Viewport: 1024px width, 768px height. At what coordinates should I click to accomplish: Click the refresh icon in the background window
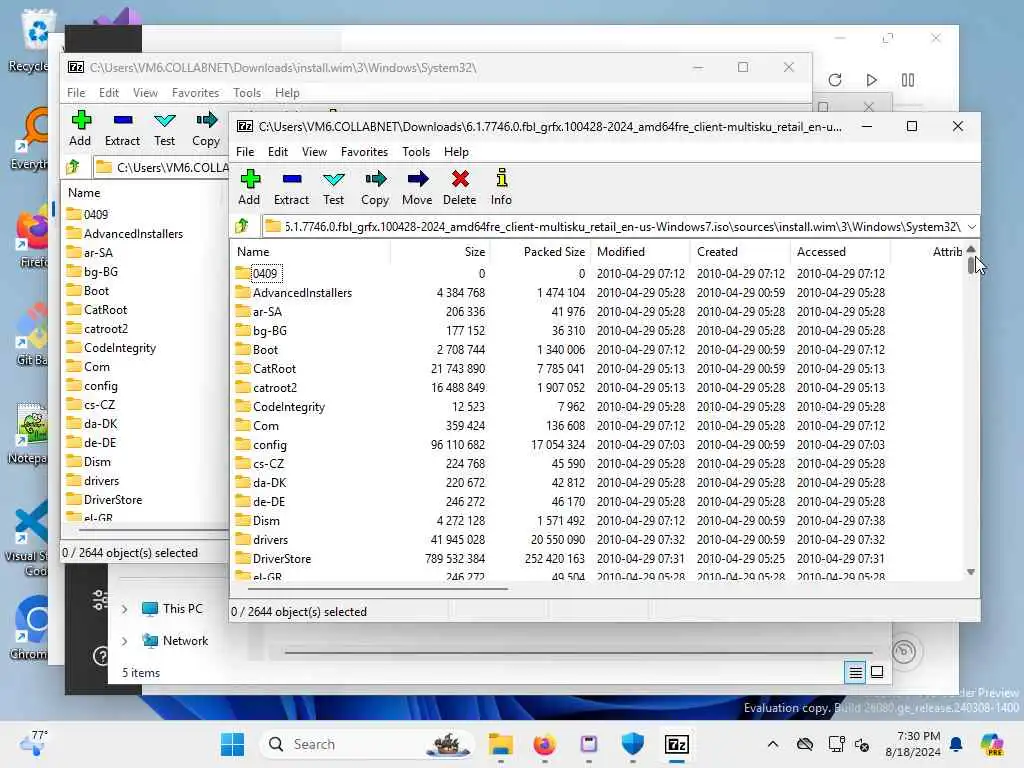835,80
